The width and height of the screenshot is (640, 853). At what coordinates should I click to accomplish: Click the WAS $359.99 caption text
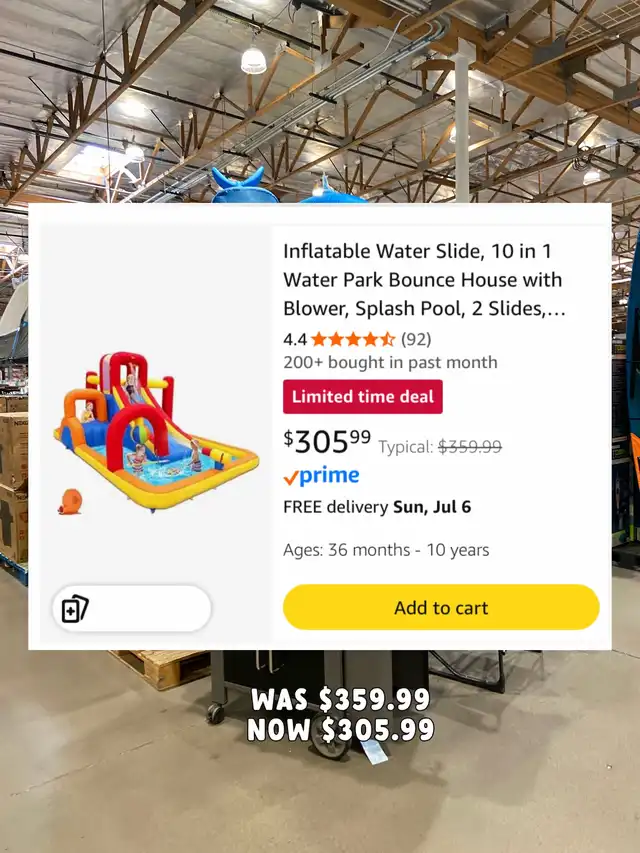tap(341, 700)
